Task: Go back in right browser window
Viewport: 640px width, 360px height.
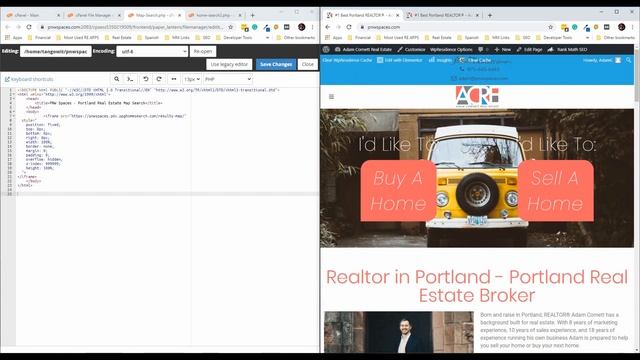Action: (327, 27)
